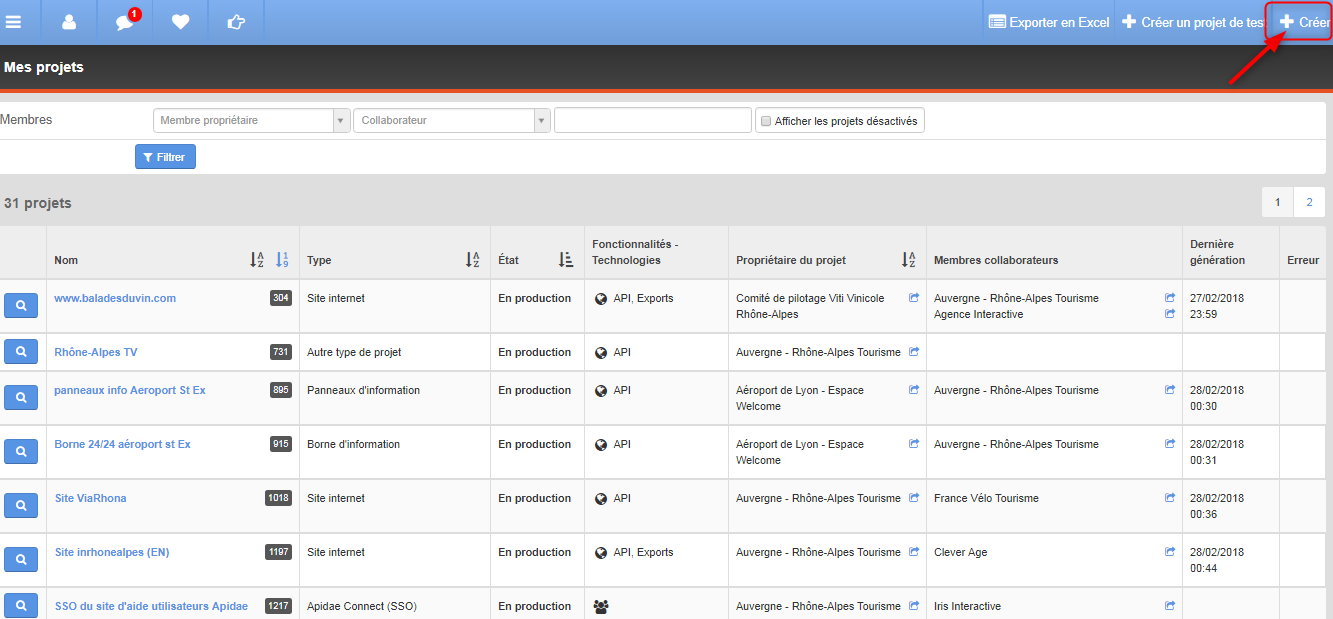1333x619 pixels.
Task: Click 'France Vélo Tourisme' collaborator text
Action: [x=986, y=498]
